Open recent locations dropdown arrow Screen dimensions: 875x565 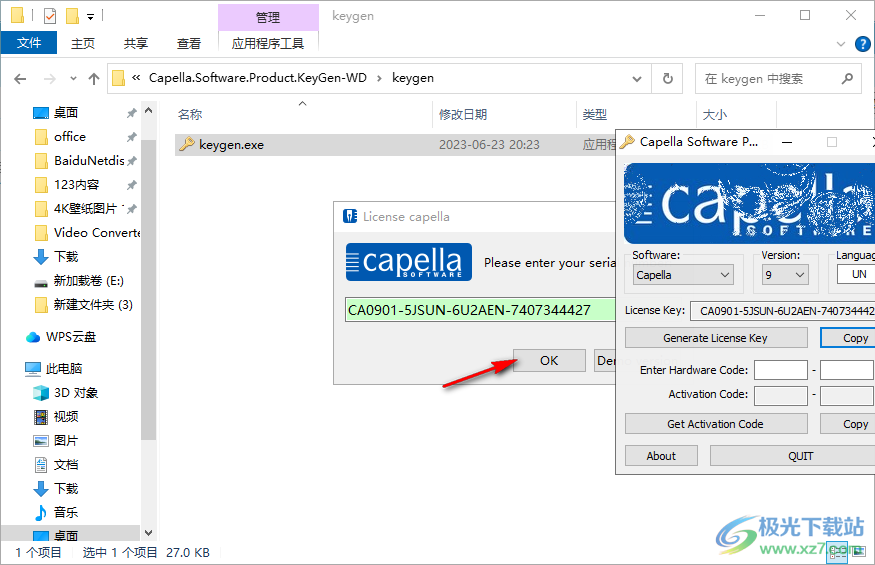click(73, 79)
